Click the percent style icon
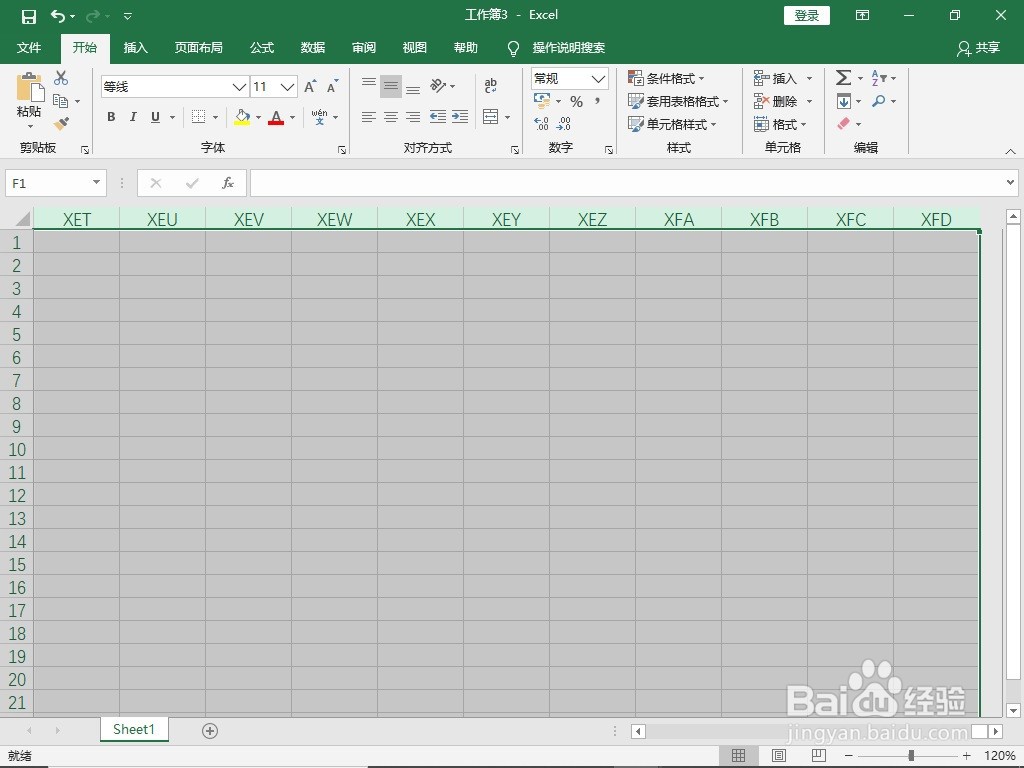Image resolution: width=1024 pixels, height=768 pixels. 575,101
